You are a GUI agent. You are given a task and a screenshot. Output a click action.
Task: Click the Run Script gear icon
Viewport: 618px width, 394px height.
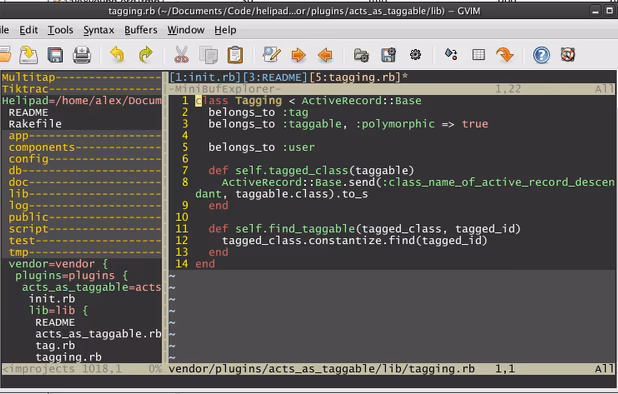[415, 54]
